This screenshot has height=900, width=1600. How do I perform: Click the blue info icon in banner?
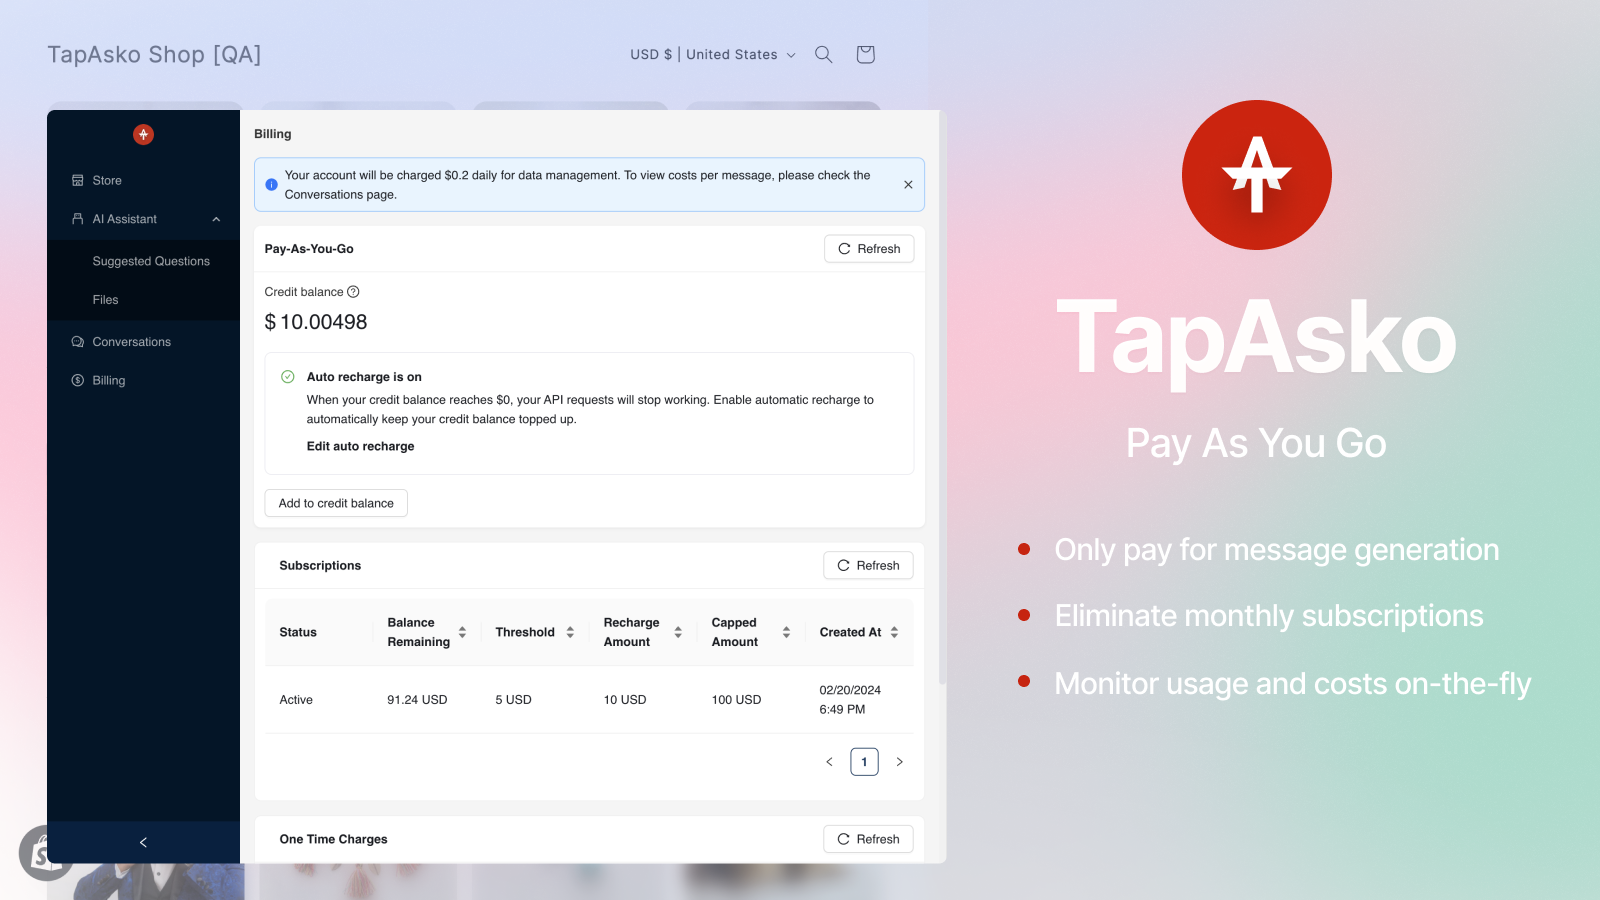pyautogui.click(x=271, y=185)
